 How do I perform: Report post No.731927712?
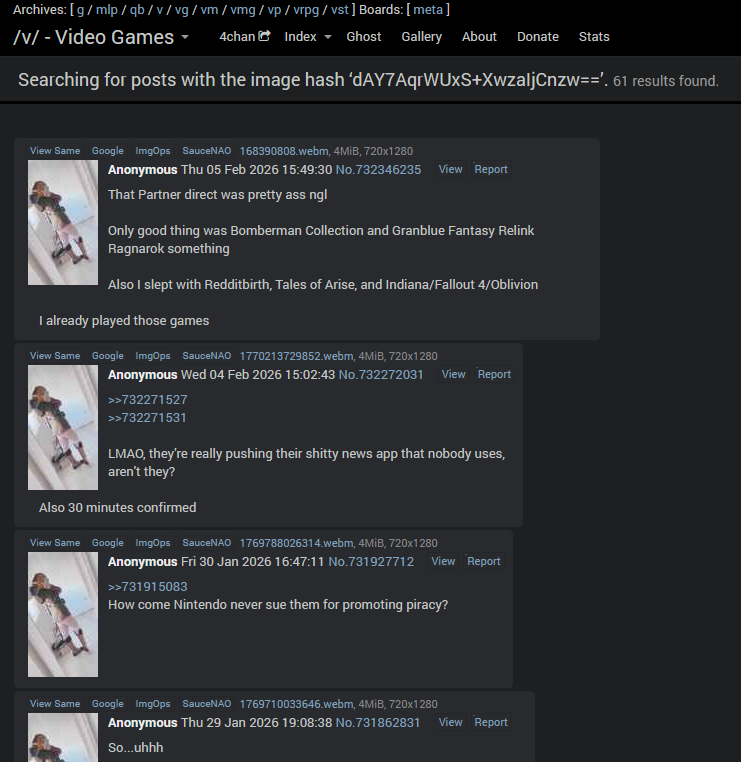483,561
